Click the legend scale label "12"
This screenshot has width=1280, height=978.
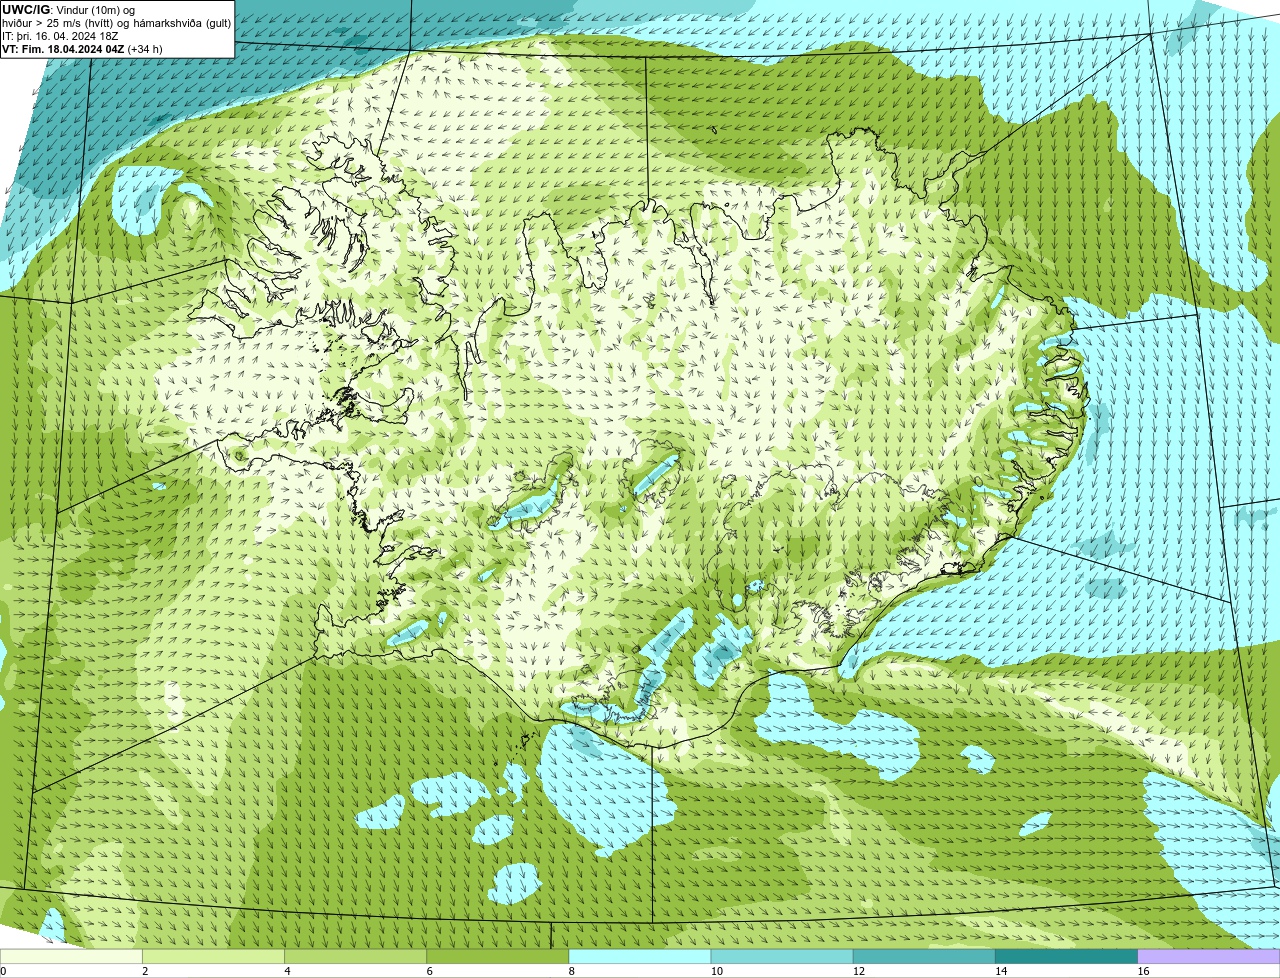click(x=859, y=971)
